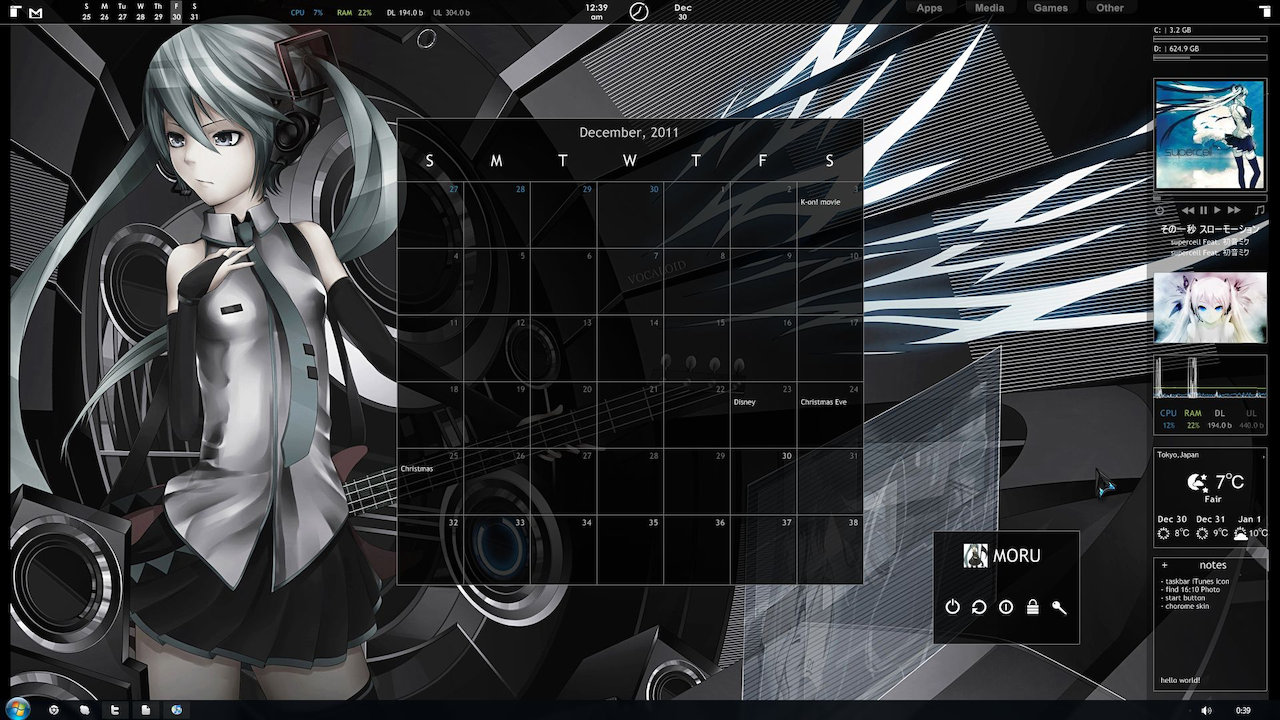
Task: Click the MORU username text
Action: pos(1017,556)
